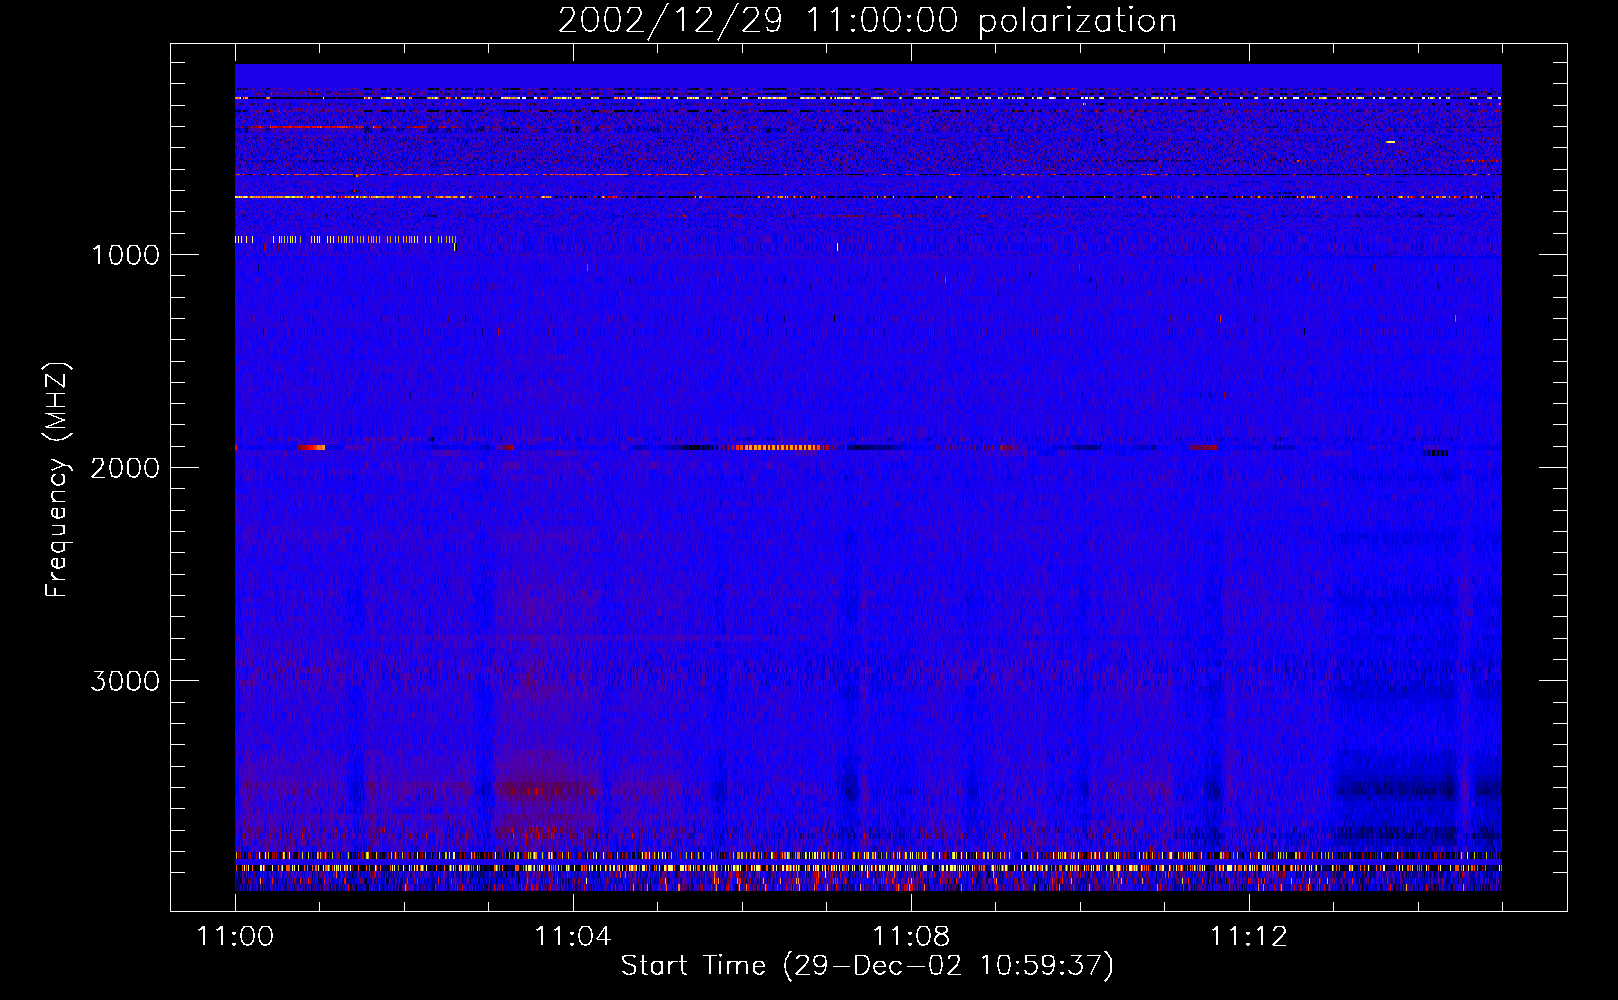Click the '2000' frequency tick label
This screenshot has width=1618, height=1000.
[125, 468]
